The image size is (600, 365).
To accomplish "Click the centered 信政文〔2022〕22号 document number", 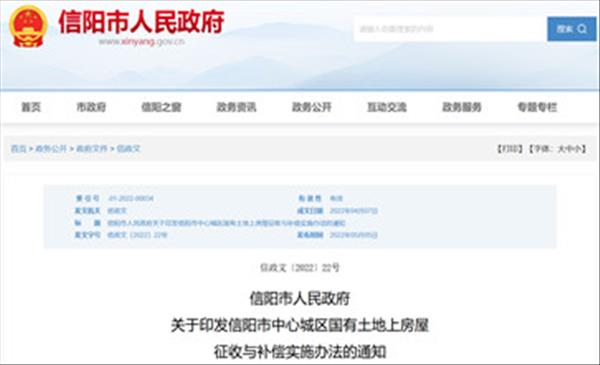I will pyautogui.click(x=300, y=267).
